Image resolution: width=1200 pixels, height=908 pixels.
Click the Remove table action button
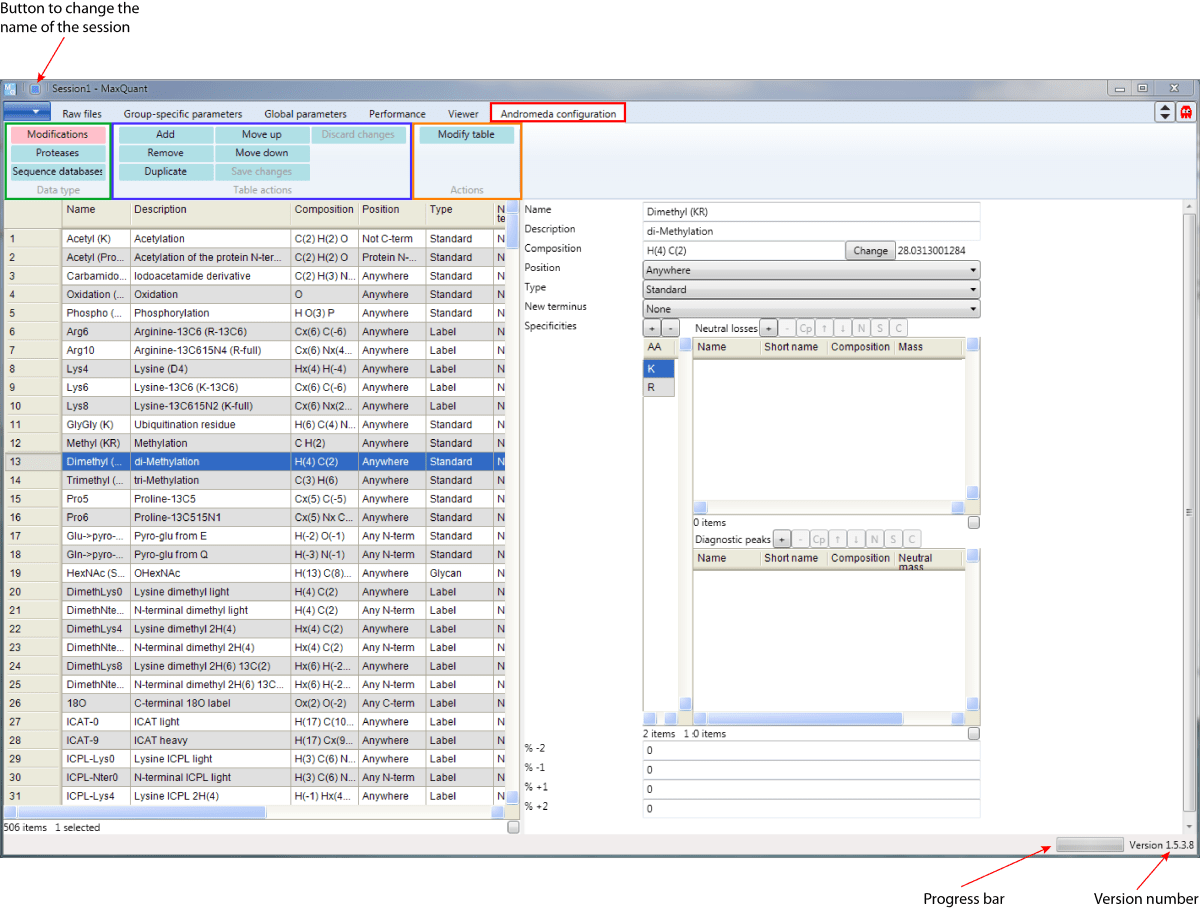[x=166, y=153]
